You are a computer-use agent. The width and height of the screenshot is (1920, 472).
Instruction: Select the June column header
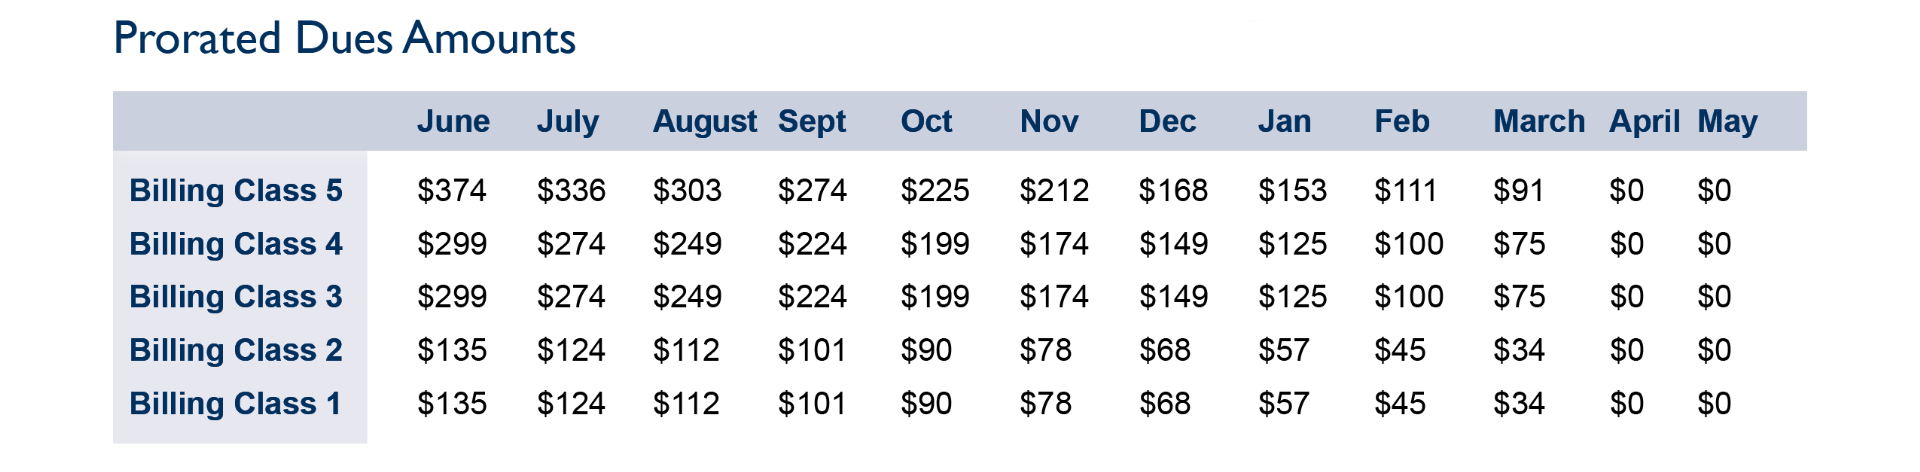[453, 121]
